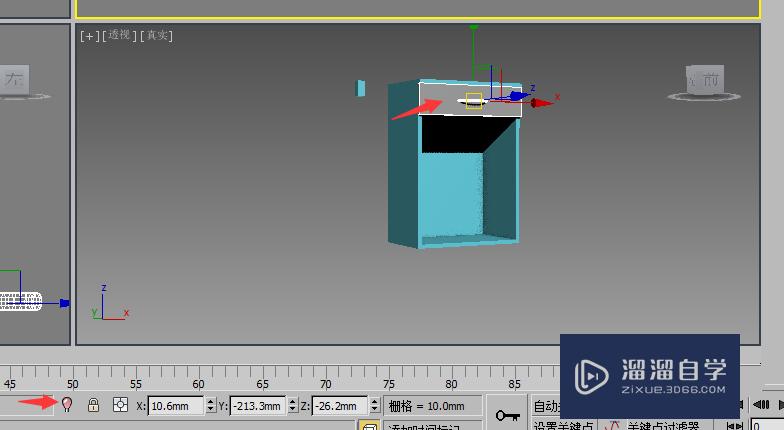The width and height of the screenshot is (784, 430).
Task: Click the red X-axis handle of move gizmo
Action: (542, 103)
